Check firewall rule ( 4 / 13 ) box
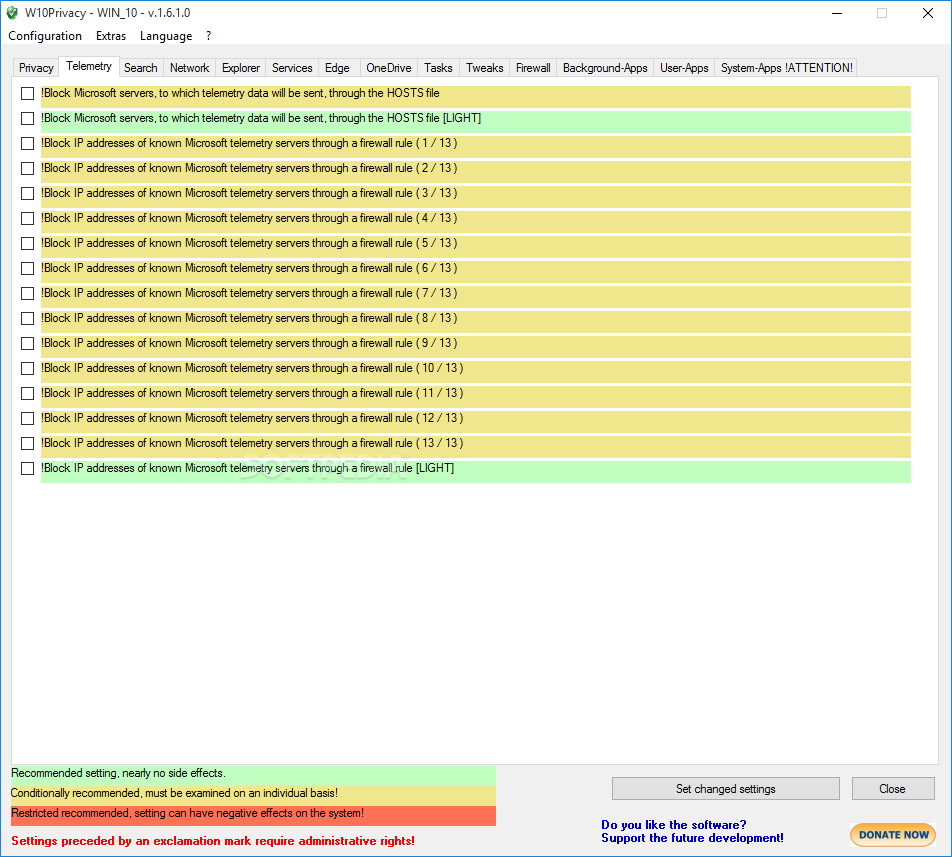This screenshot has height=857, width=952. [27, 218]
